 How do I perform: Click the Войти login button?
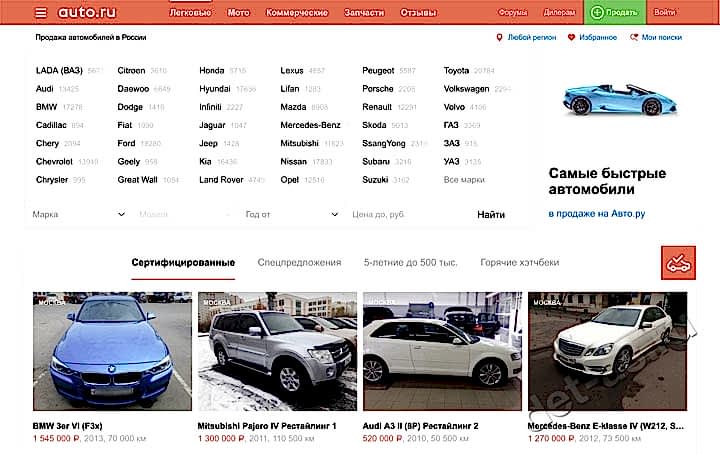pyautogui.click(x=664, y=12)
